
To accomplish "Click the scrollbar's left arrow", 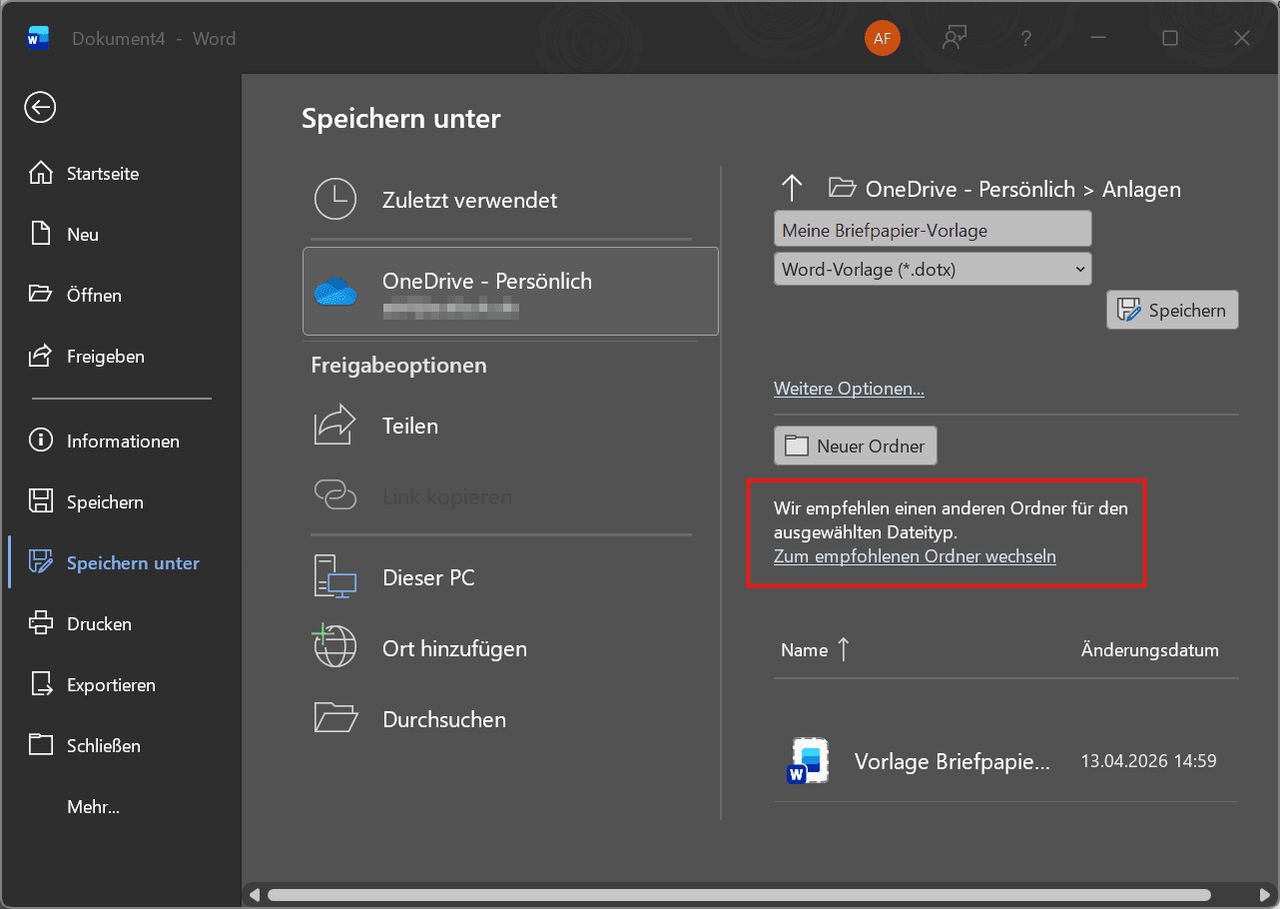I will tap(254, 895).
